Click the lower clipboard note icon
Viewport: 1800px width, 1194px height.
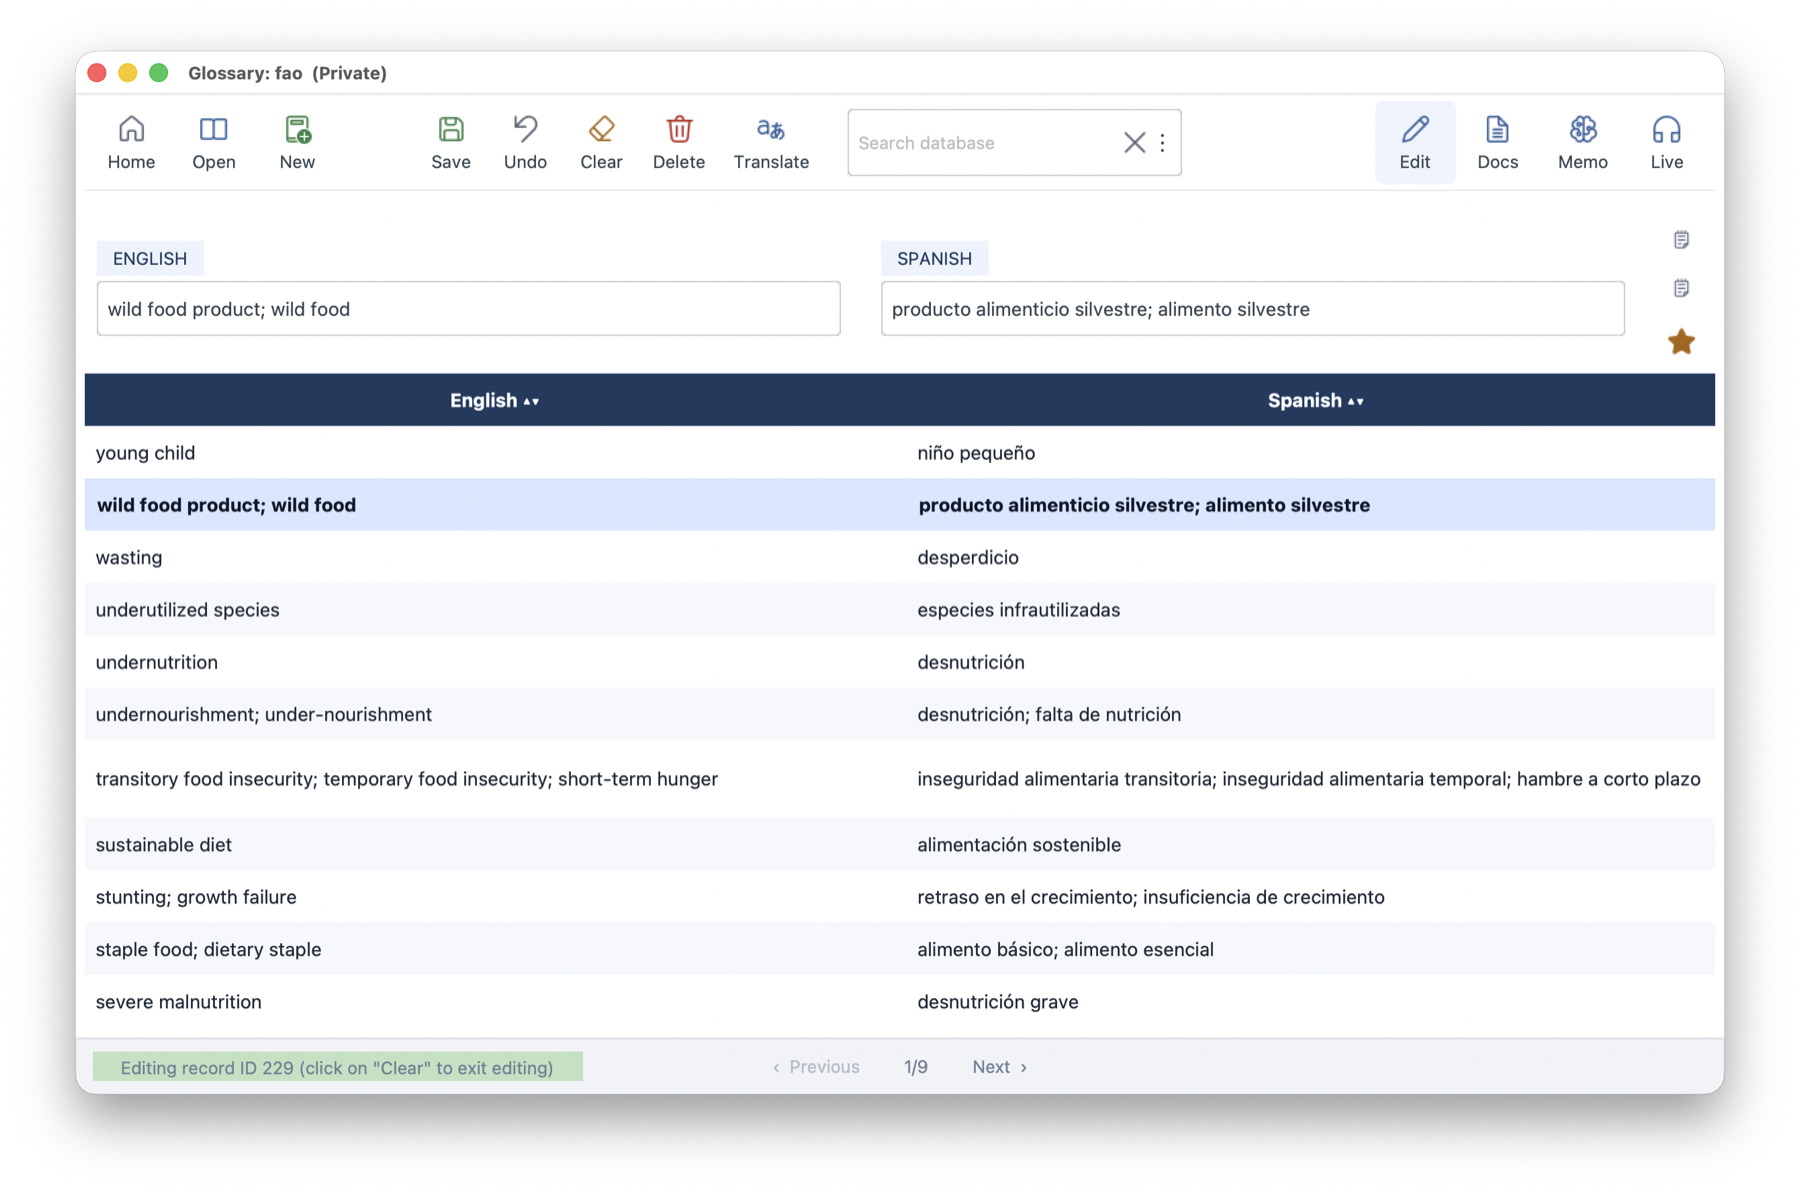point(1681,288)
